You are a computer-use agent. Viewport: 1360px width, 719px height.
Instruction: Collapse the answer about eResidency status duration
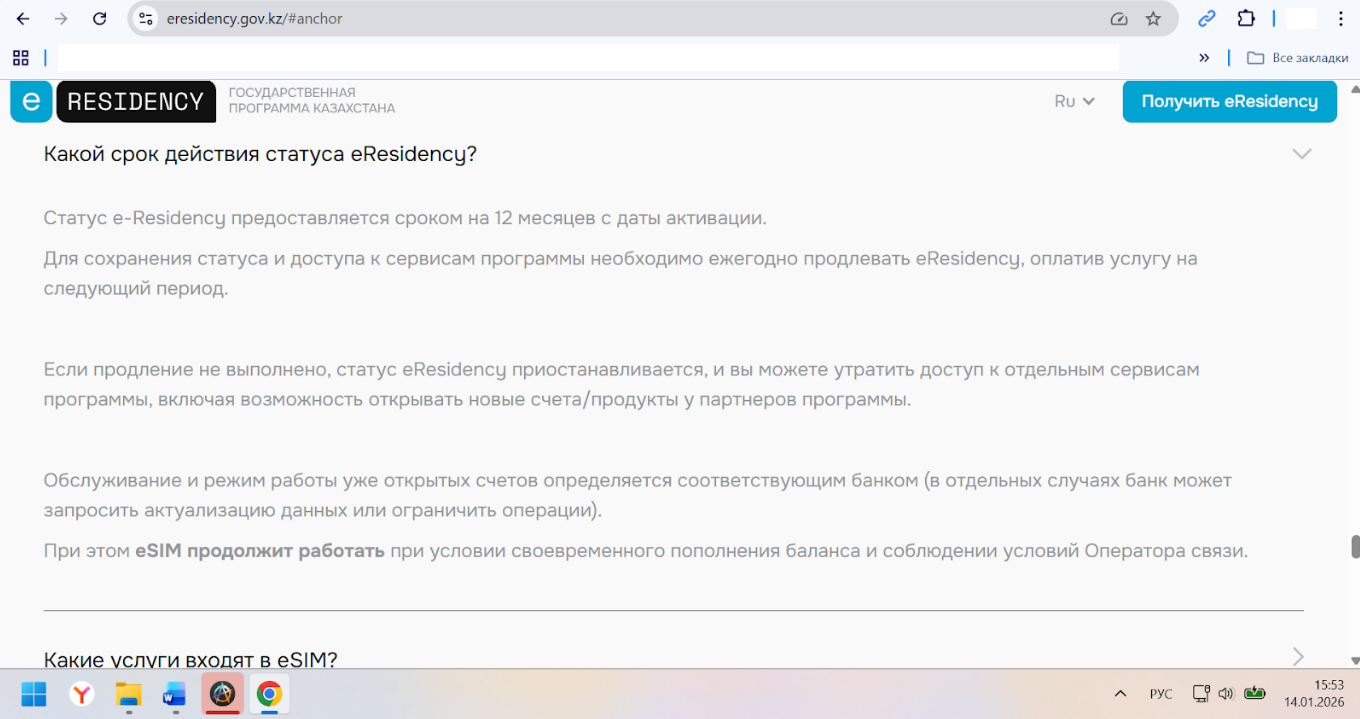(x=1302, y=154)
